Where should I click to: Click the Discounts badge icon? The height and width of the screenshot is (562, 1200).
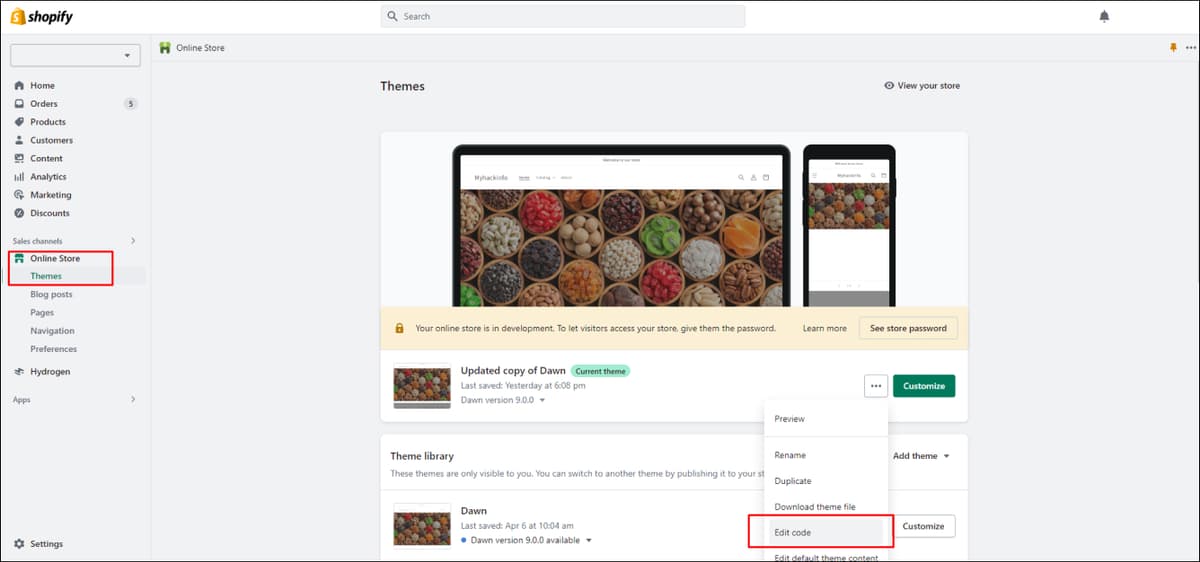[x=19, y=213]
